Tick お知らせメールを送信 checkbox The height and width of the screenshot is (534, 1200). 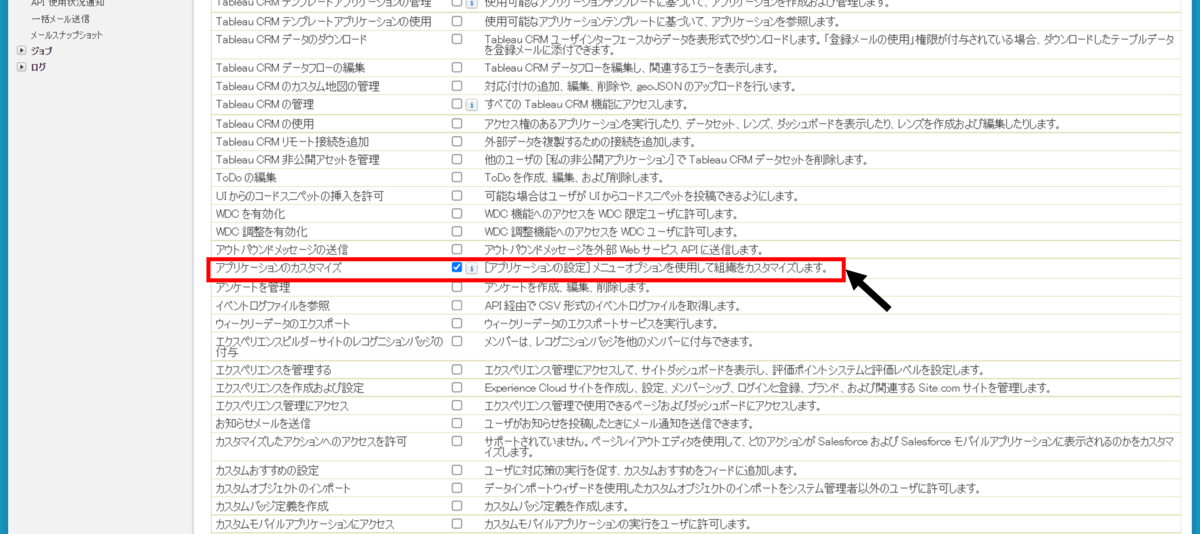click(x=457, y=424)
